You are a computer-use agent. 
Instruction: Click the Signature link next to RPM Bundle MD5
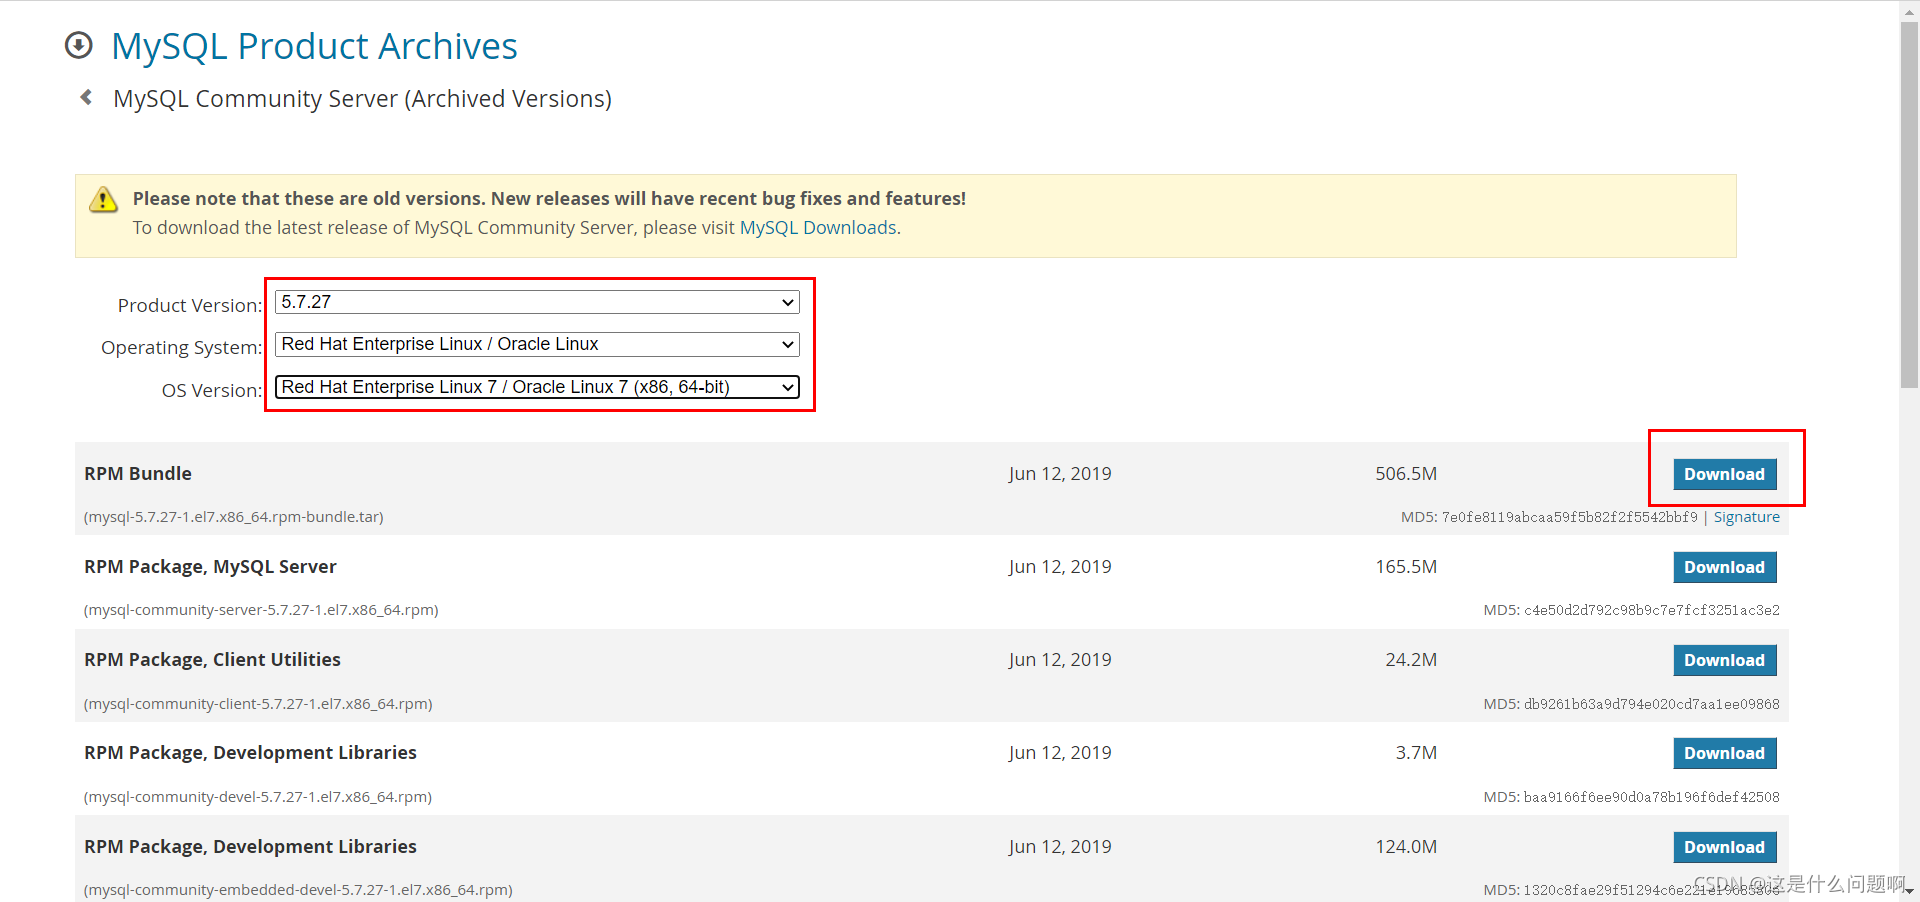click(1746, 517)
